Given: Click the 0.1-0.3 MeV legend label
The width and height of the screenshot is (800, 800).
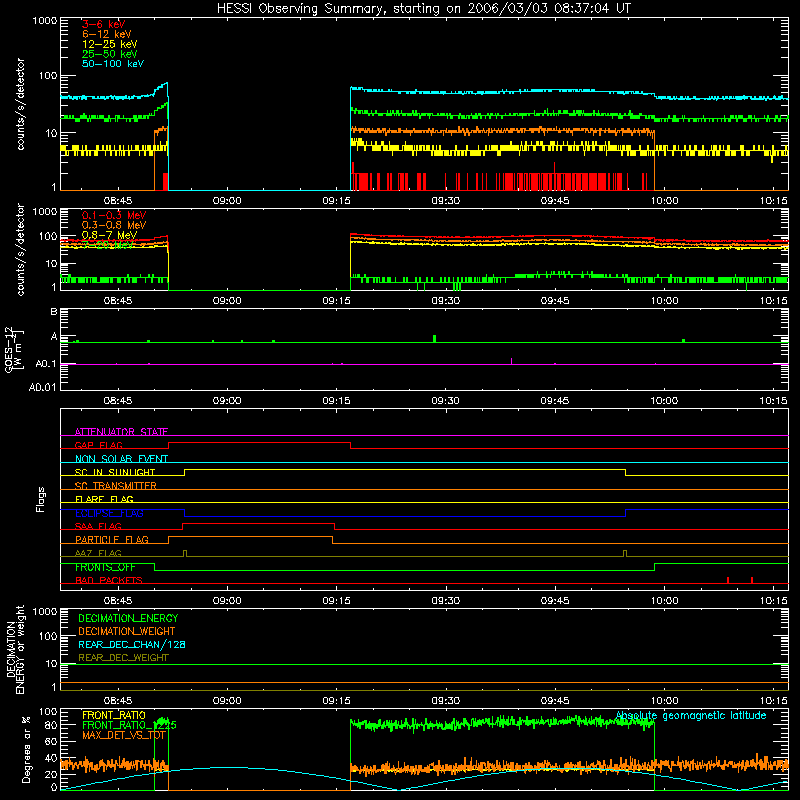Looking at the screenshot, I should 114,215.
